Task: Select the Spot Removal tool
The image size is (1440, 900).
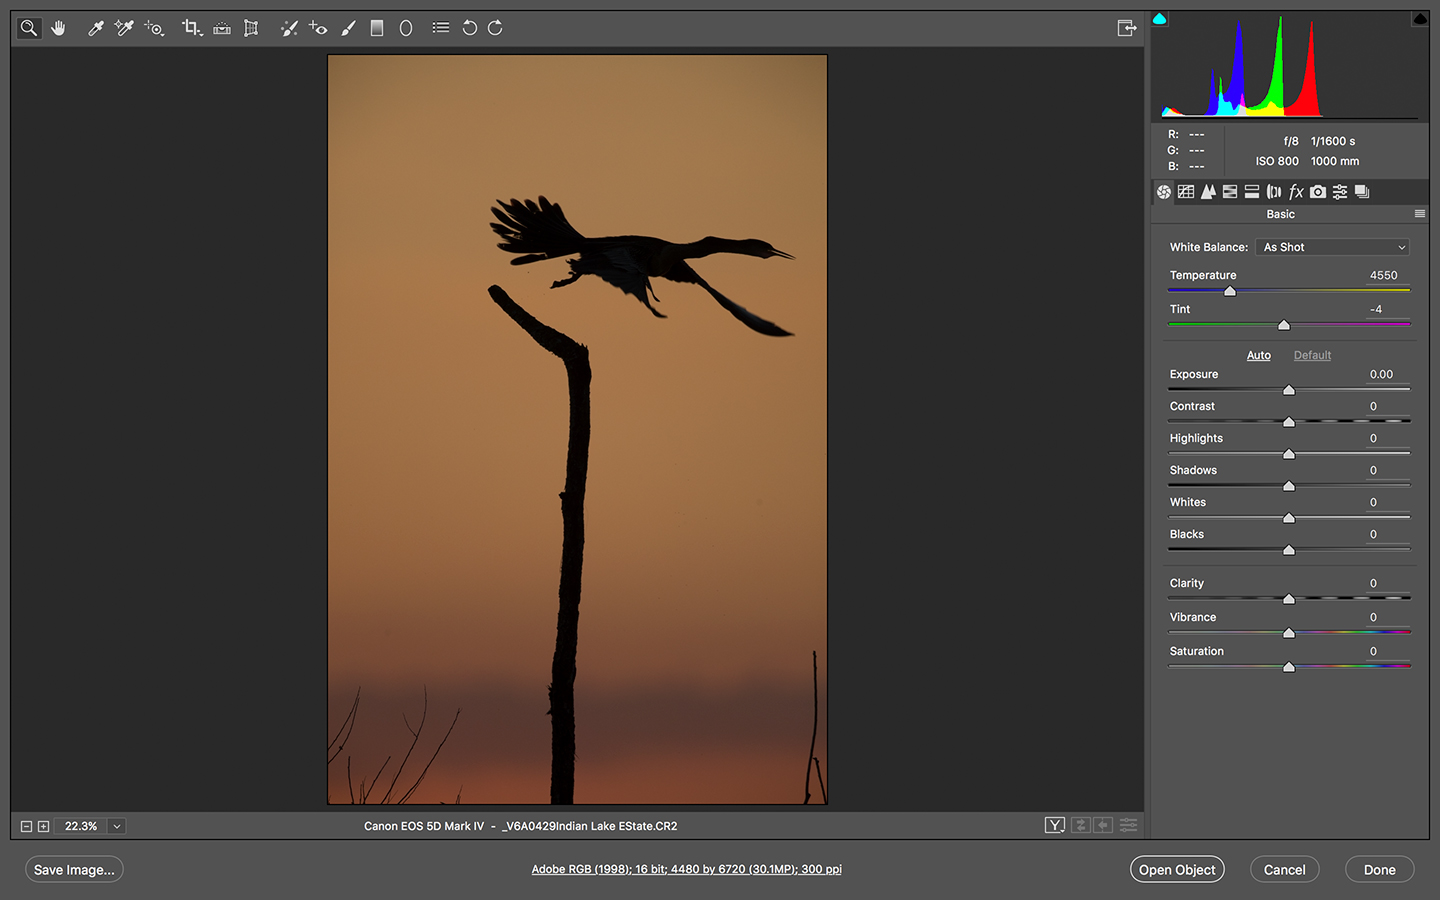Action: click(x=289, y=28)
